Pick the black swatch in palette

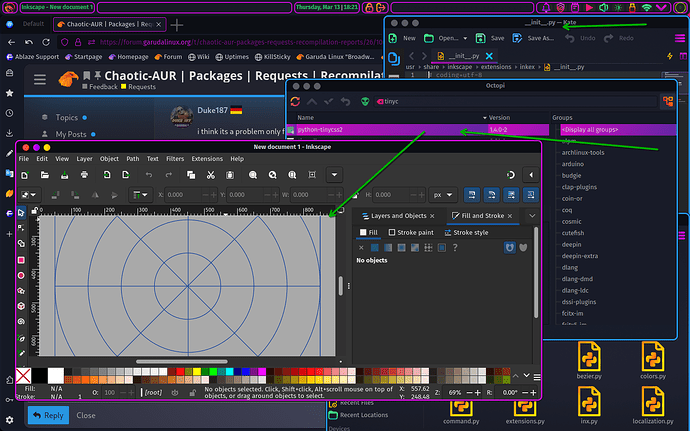[40, 376]
